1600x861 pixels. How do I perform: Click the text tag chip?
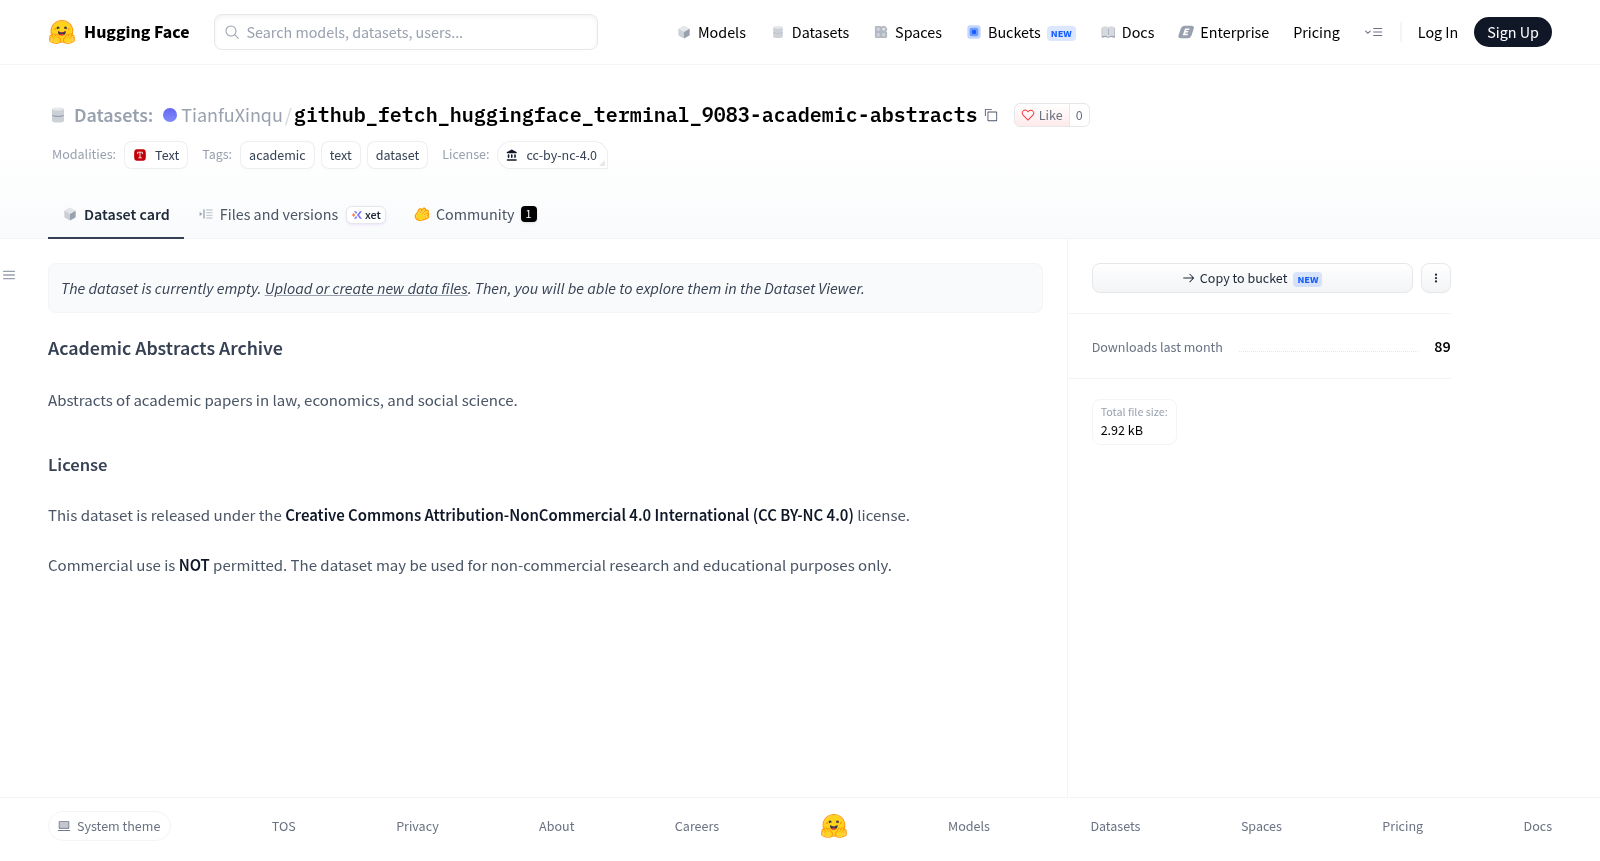pos(341,155)
